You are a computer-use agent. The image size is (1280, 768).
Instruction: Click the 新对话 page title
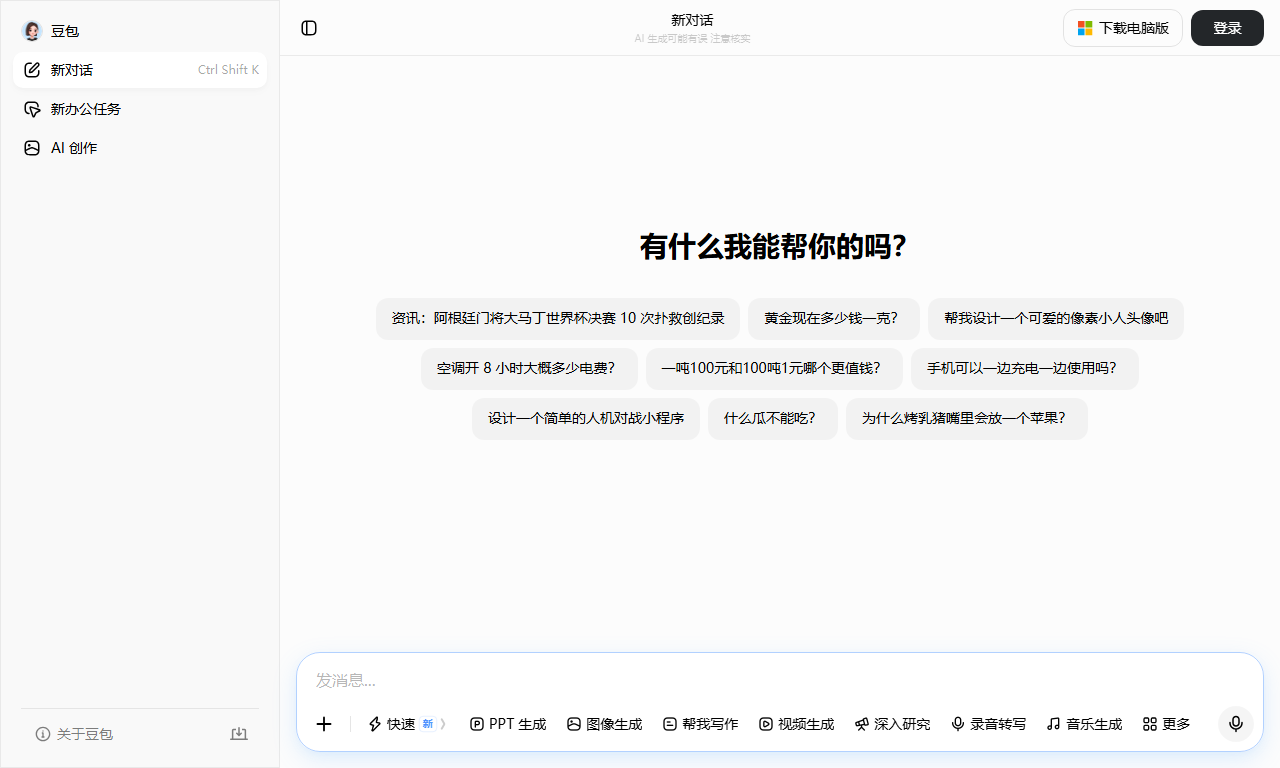pos(692,20)
